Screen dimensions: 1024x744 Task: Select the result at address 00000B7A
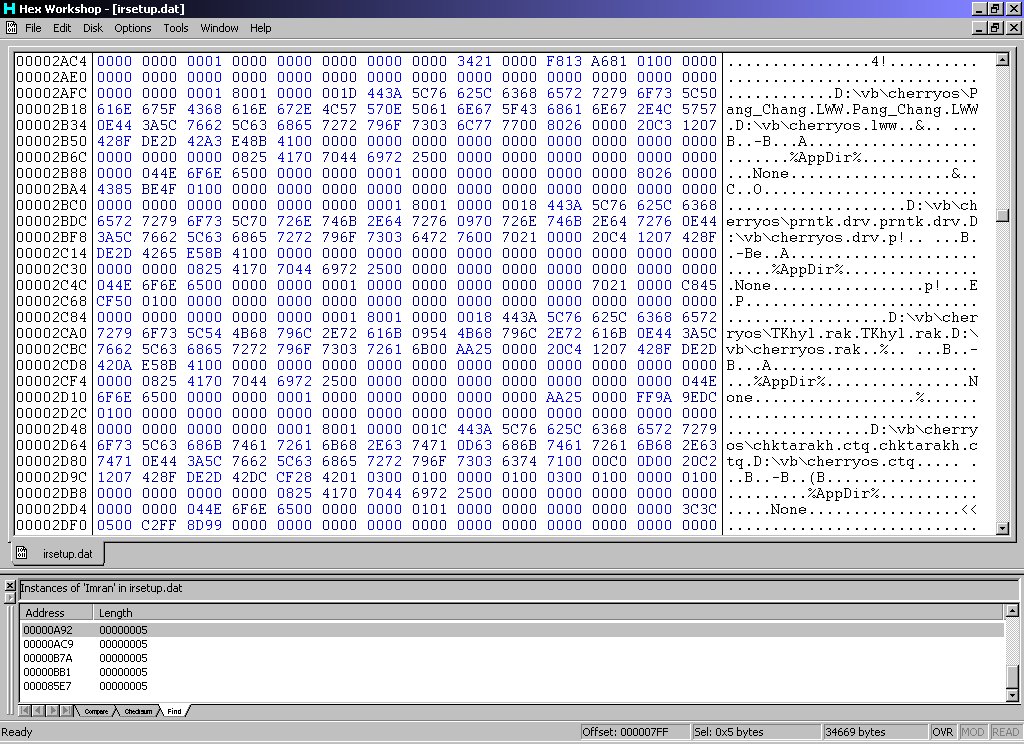512,658
